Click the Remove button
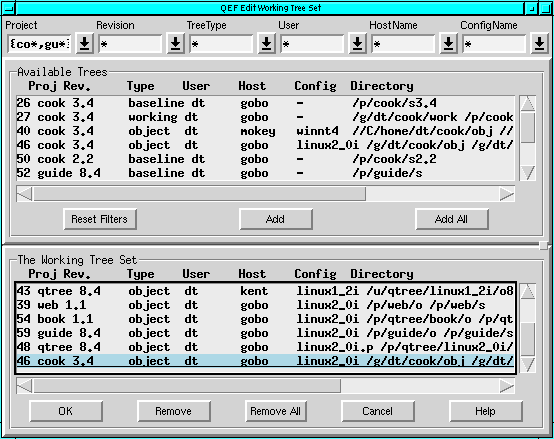The image size is (554, 439). click(173, 411)
